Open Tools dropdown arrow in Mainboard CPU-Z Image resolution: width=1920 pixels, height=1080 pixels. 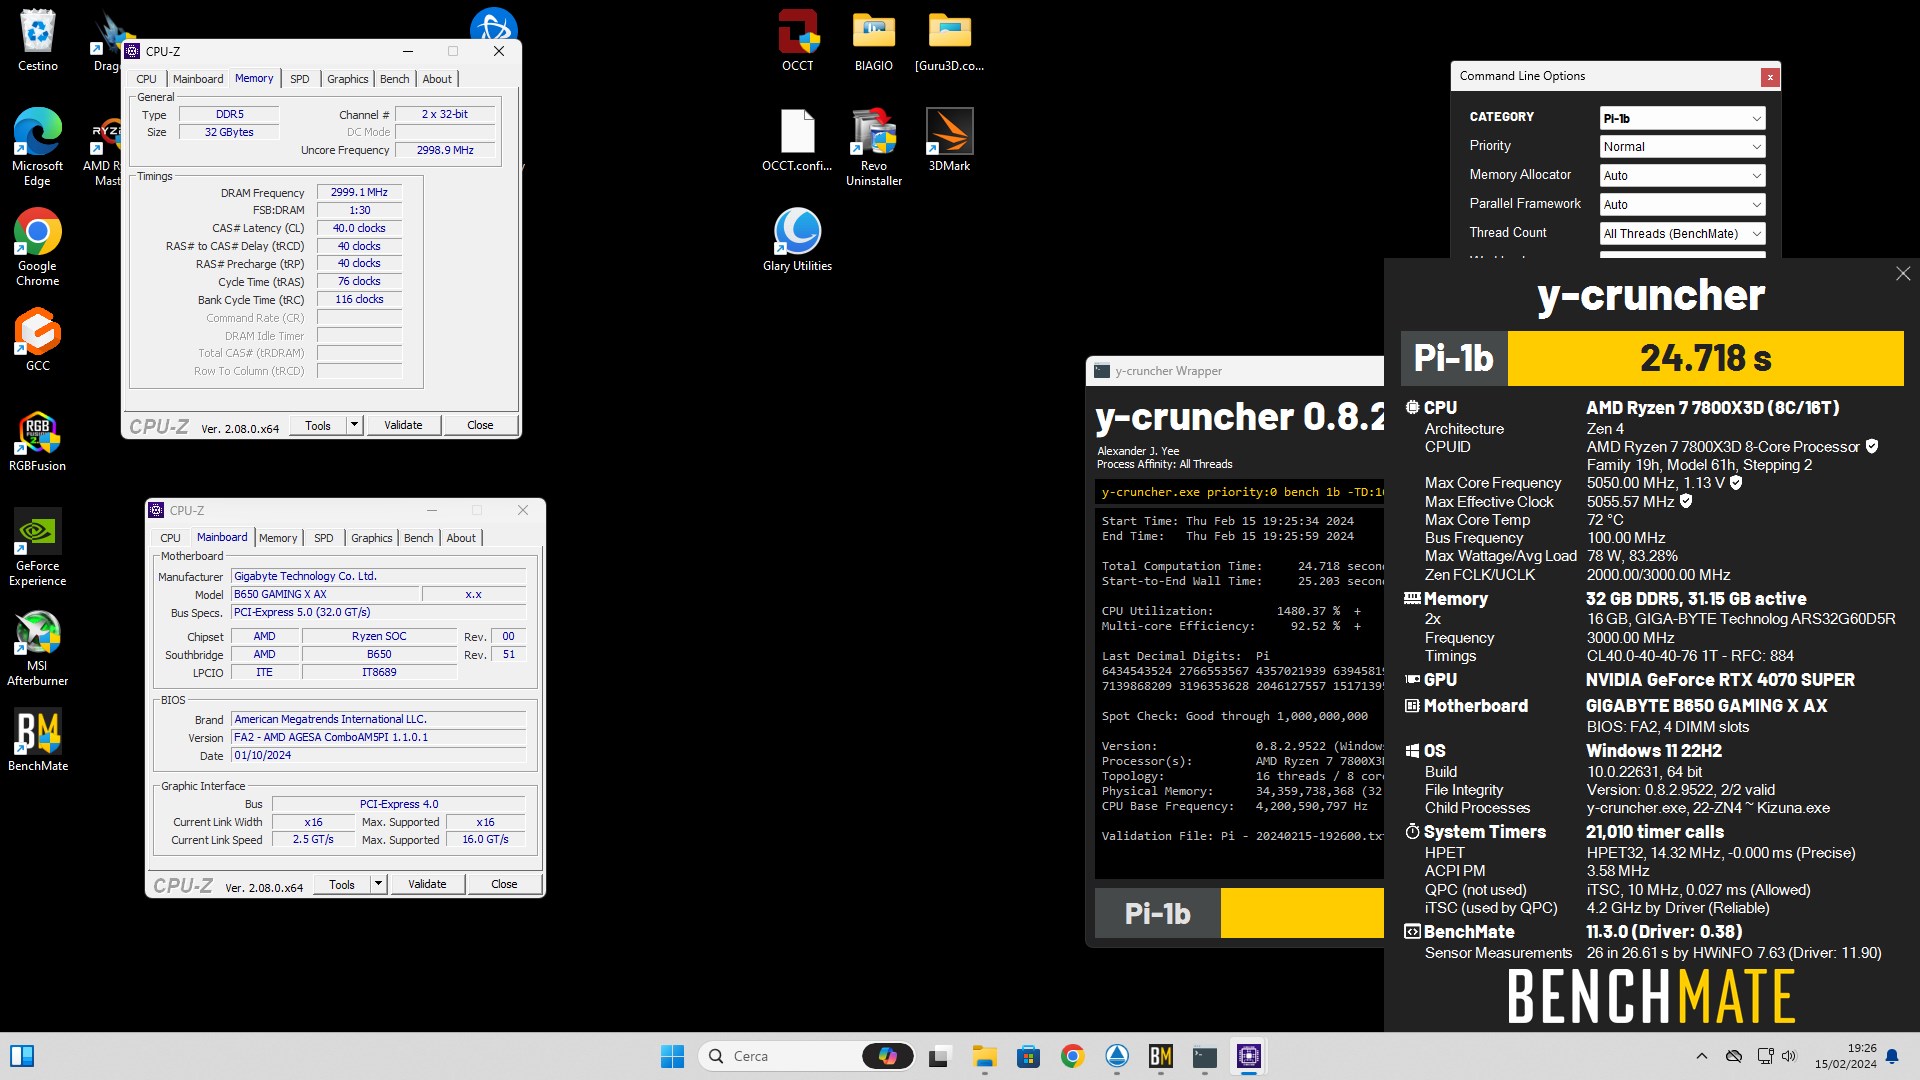tap(378, 884)
